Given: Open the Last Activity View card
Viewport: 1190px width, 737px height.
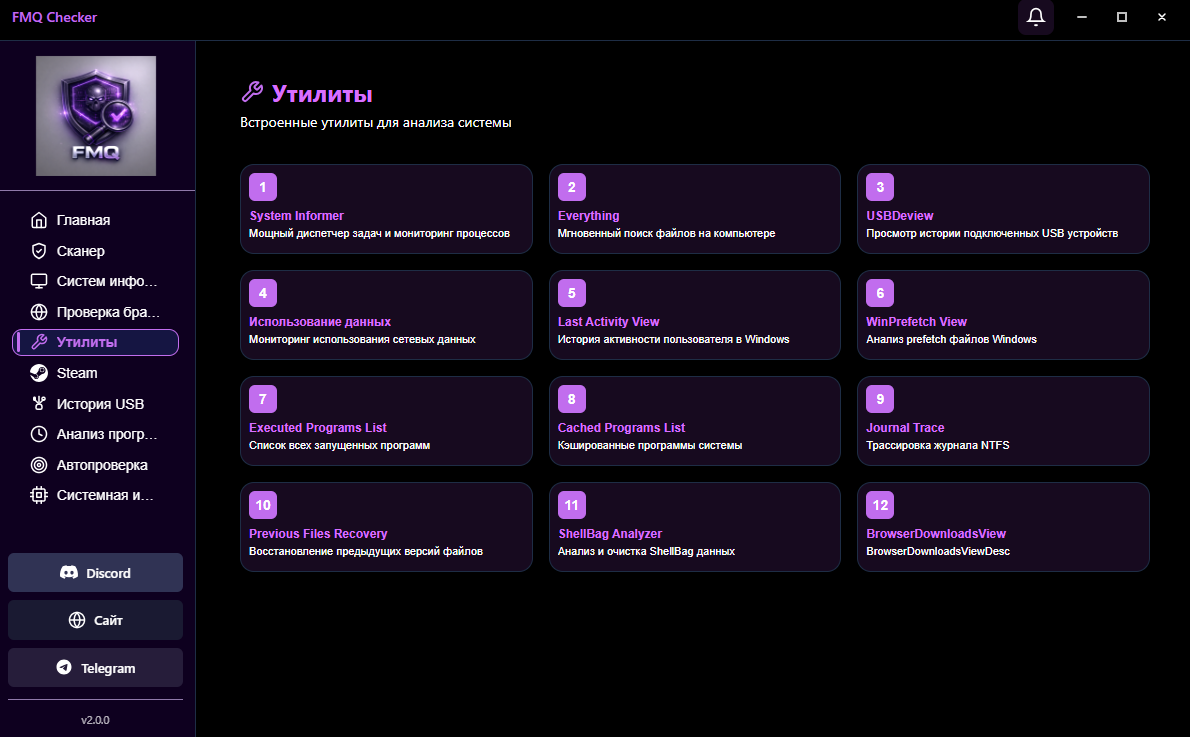Looking at the screenshot, I should point(695,315).
